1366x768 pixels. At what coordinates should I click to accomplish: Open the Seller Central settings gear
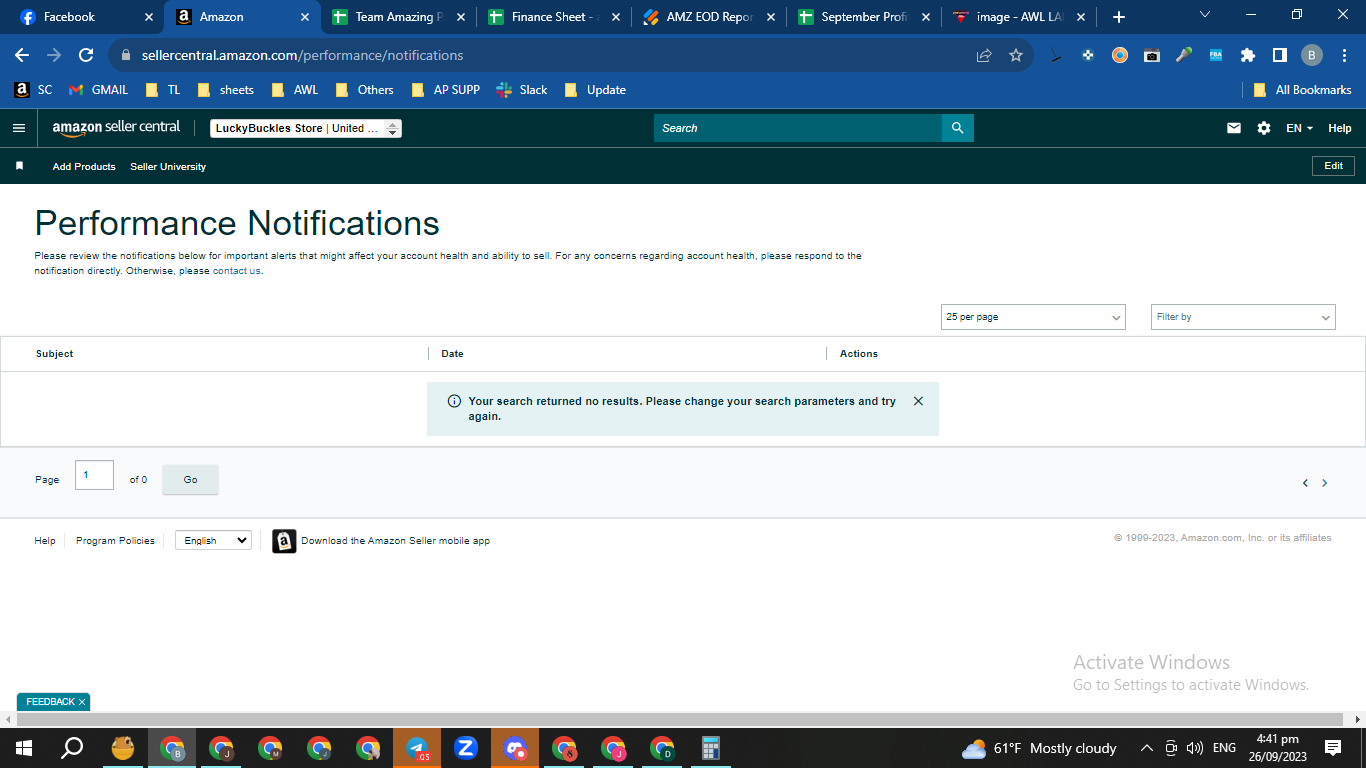pyautogui.click(x=1264, y=128)
